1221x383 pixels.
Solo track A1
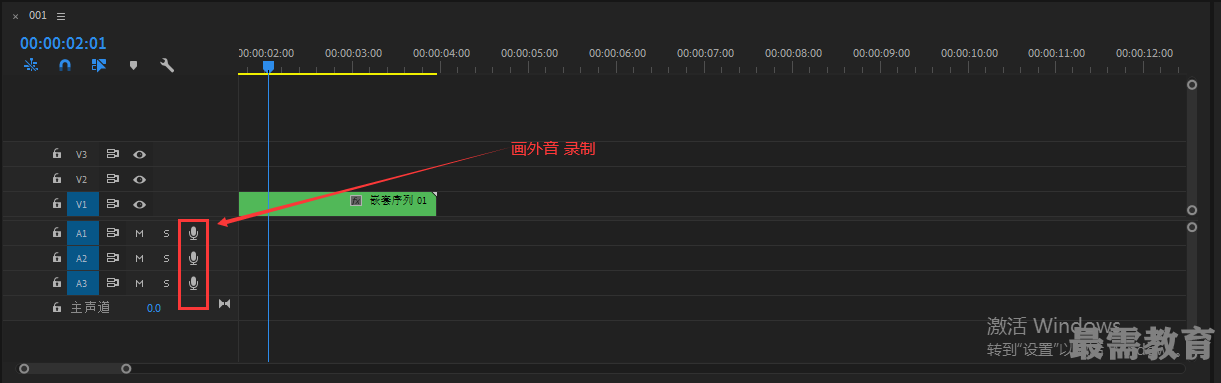click(167, 233)
